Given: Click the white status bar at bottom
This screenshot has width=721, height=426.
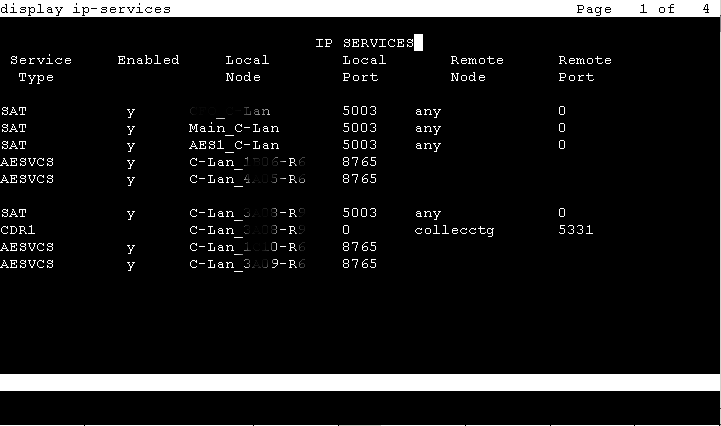Looking at the screenshot, I should [360, 382].
